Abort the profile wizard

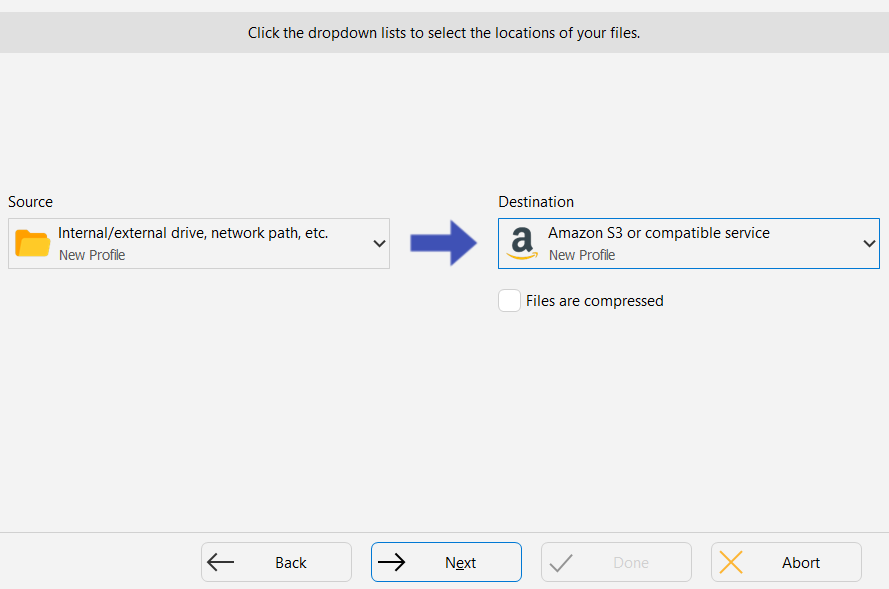pyautogui.click(x=786, y=562)
